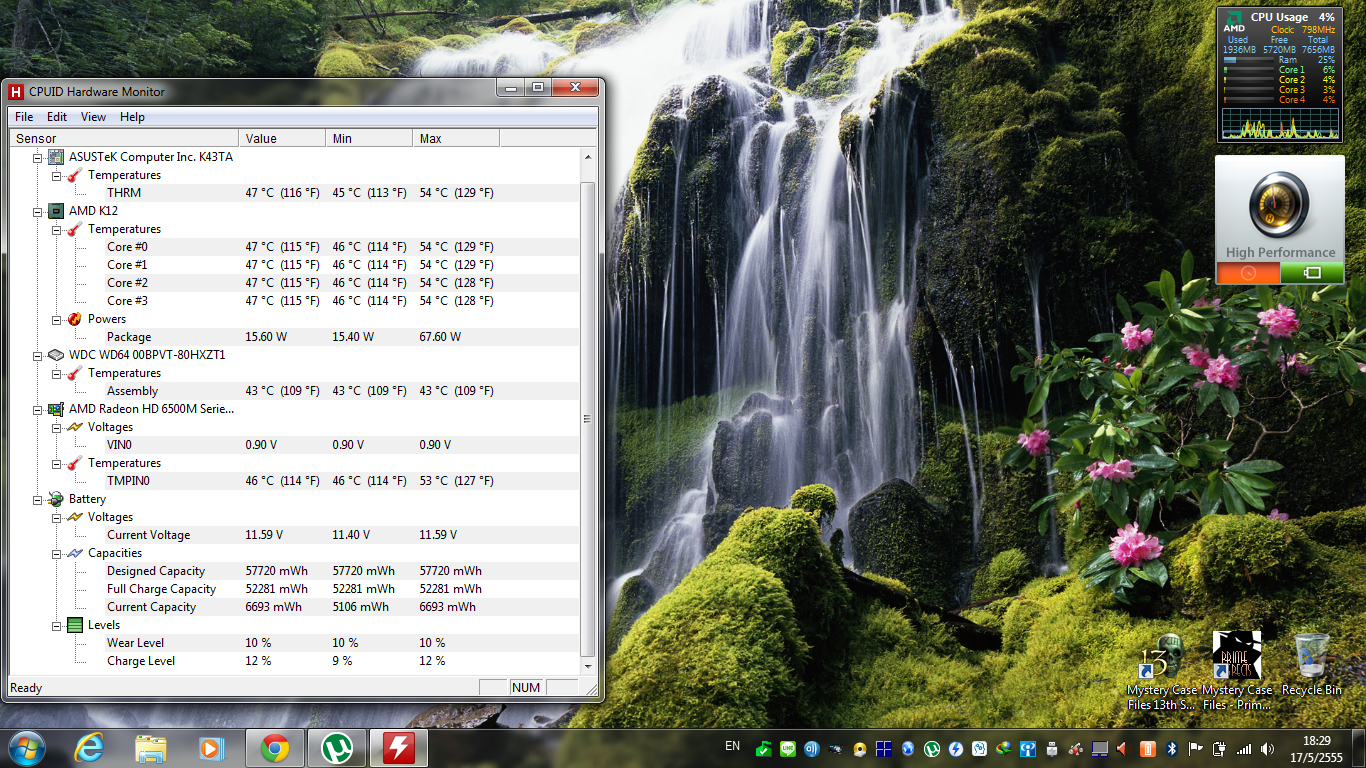Click the green Levels icon

(x=74, y=625)
